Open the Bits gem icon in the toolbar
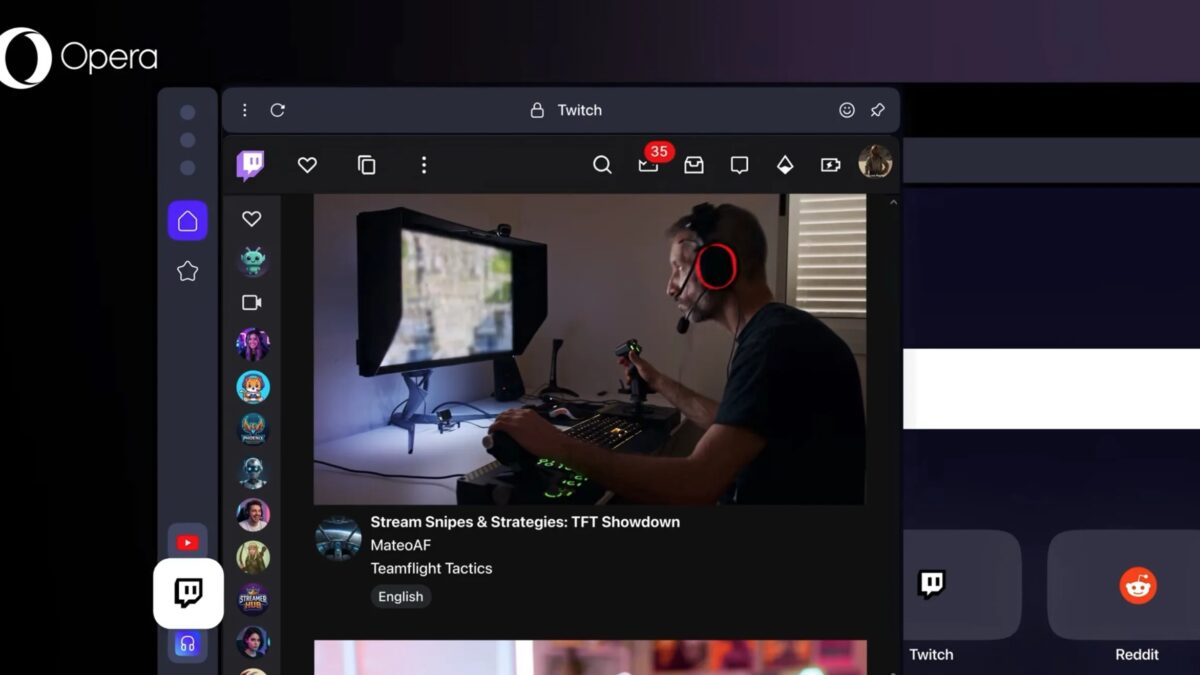 (x=785, y=164)
